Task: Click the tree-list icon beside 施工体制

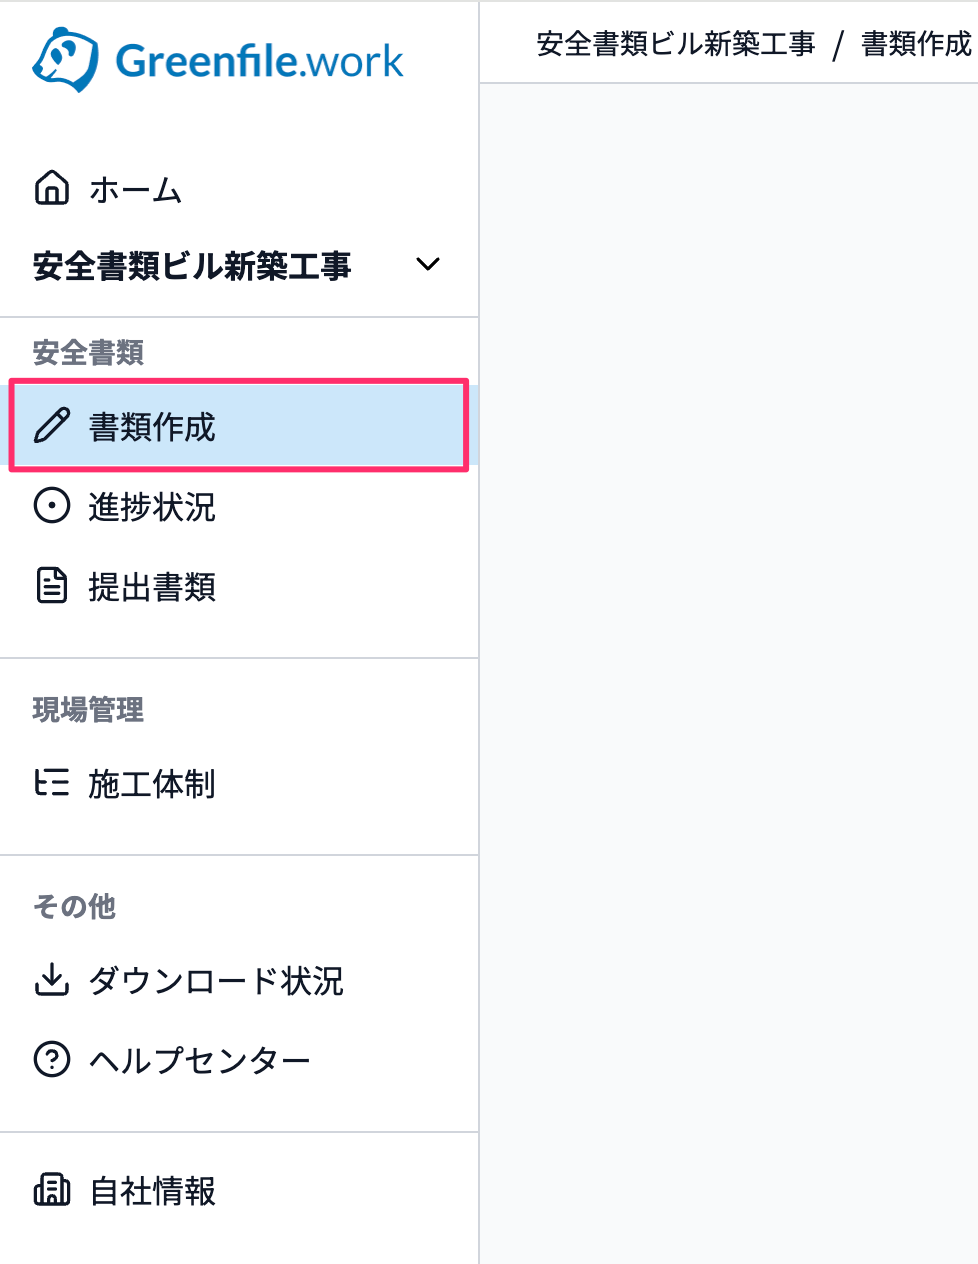Action: (52, 782)
